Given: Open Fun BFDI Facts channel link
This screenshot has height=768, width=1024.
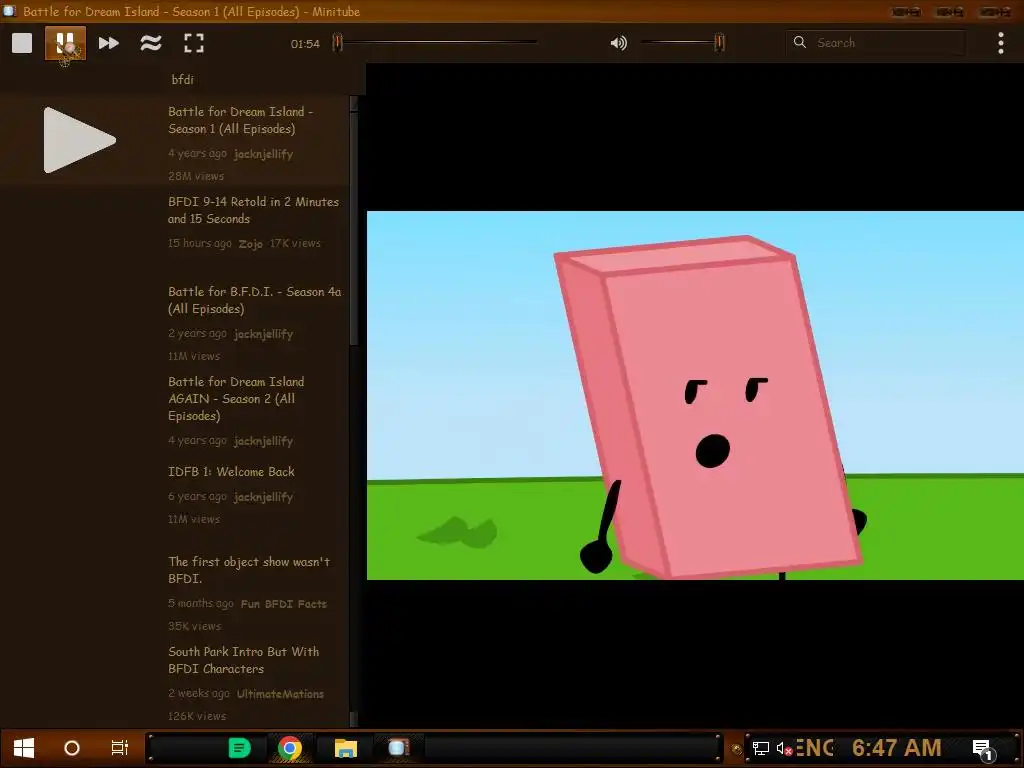Looking at the screenshot, I should click(283, 604).
